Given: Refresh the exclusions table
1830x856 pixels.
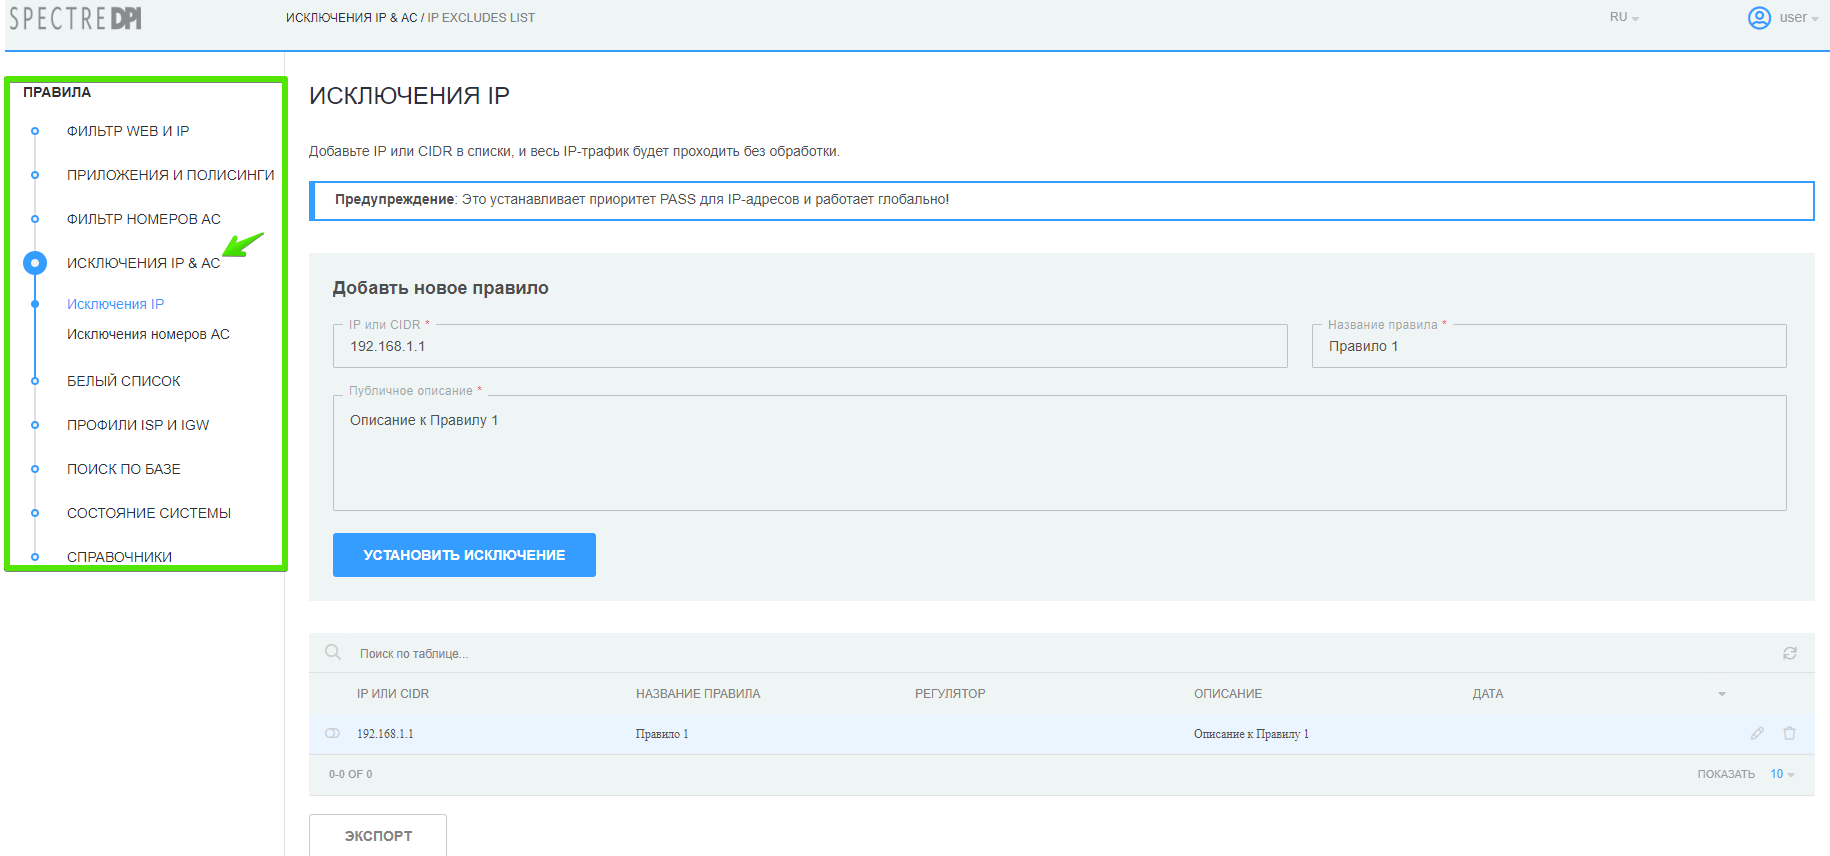Looking at the screenshot, I should 1789,653.
